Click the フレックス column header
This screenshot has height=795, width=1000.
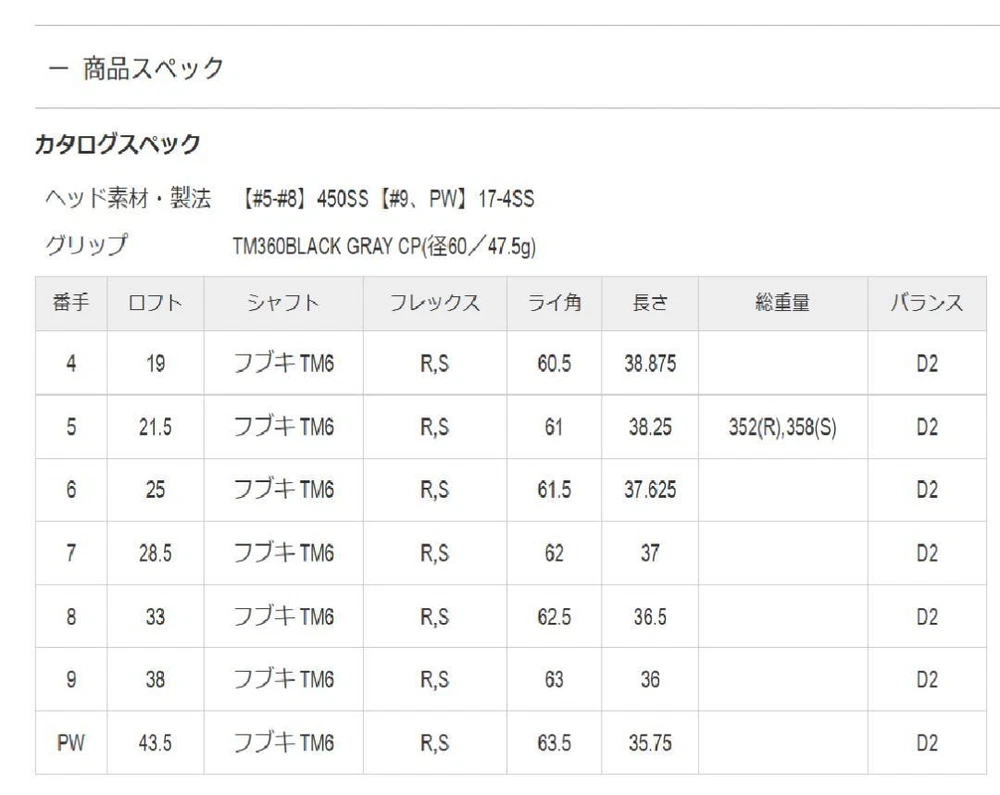click(x=434, y=303)
